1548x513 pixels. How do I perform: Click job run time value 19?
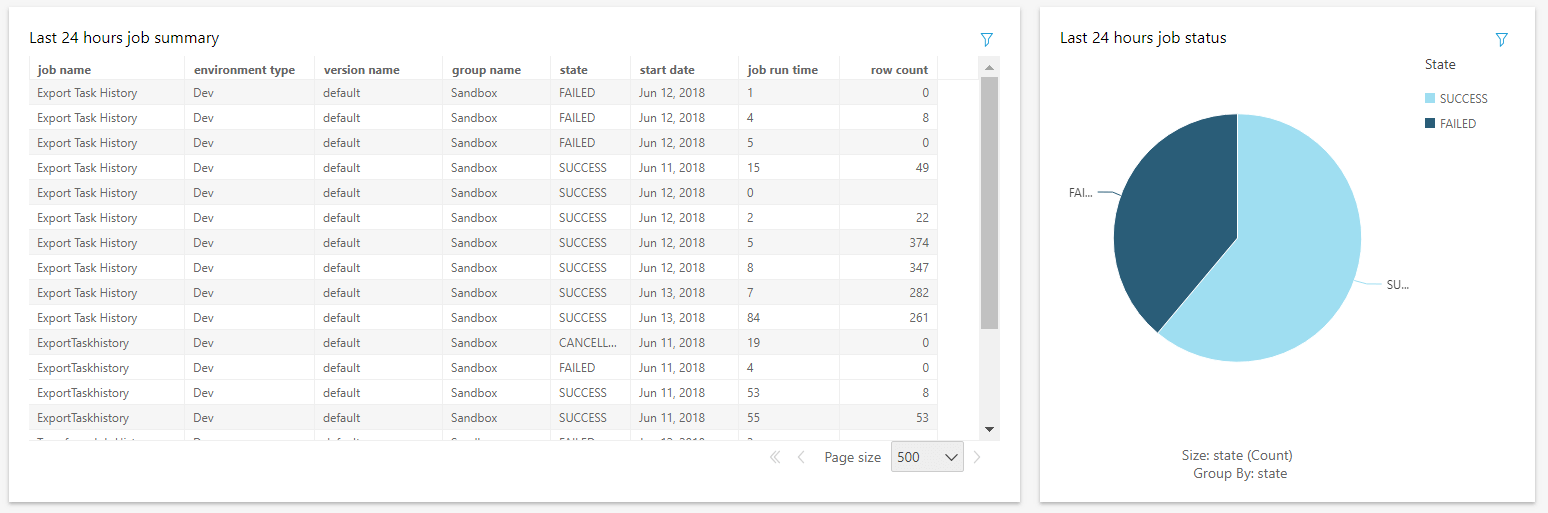(754, 343)
